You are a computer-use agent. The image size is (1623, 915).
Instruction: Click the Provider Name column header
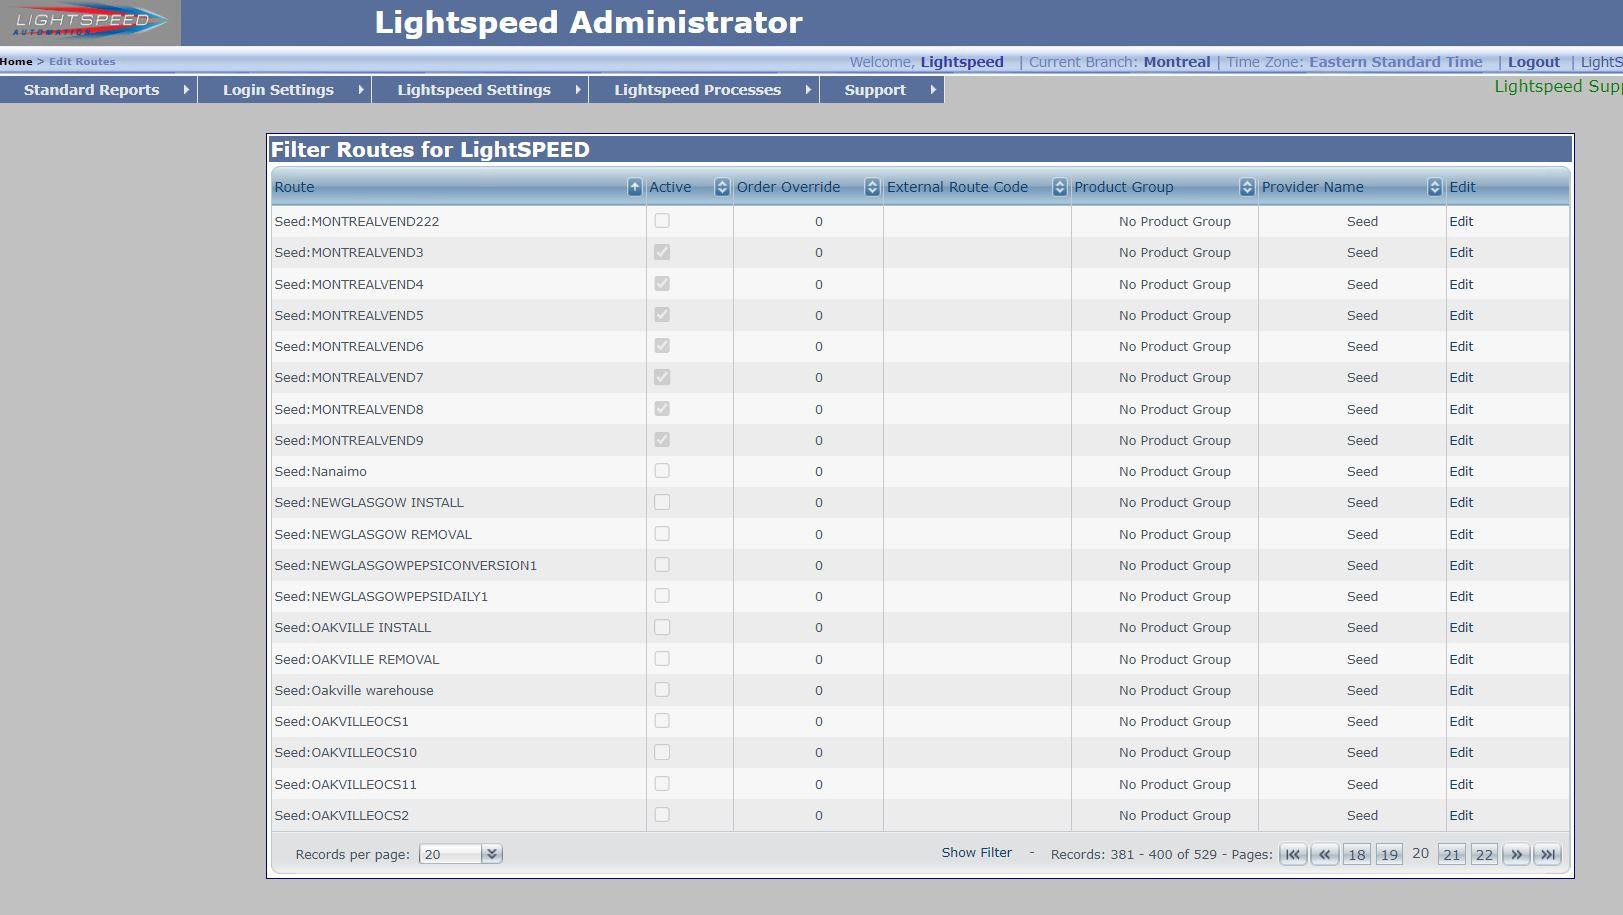[x=1312, y=187]
